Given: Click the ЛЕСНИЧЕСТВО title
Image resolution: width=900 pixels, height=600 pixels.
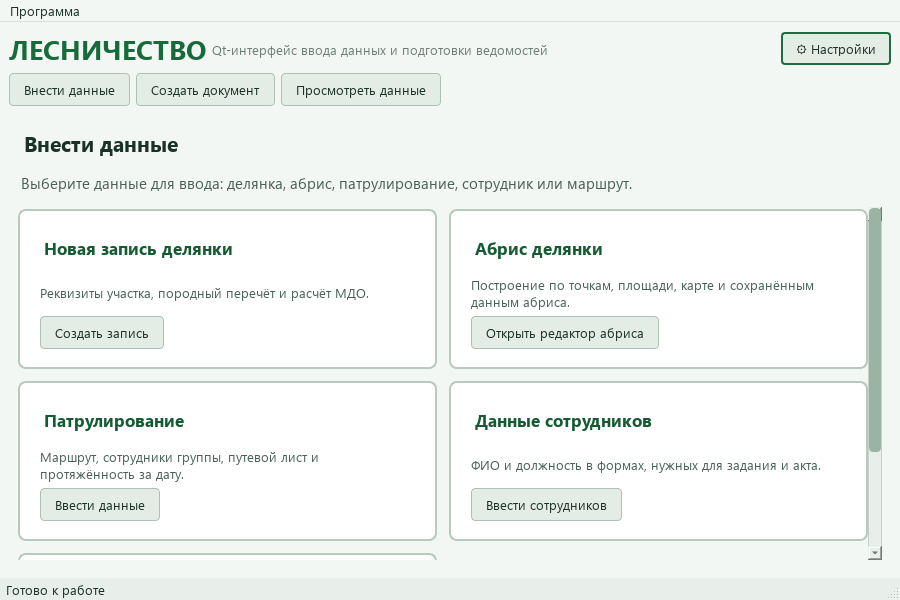Looking at the screenshot, I should tap(107, 51).
